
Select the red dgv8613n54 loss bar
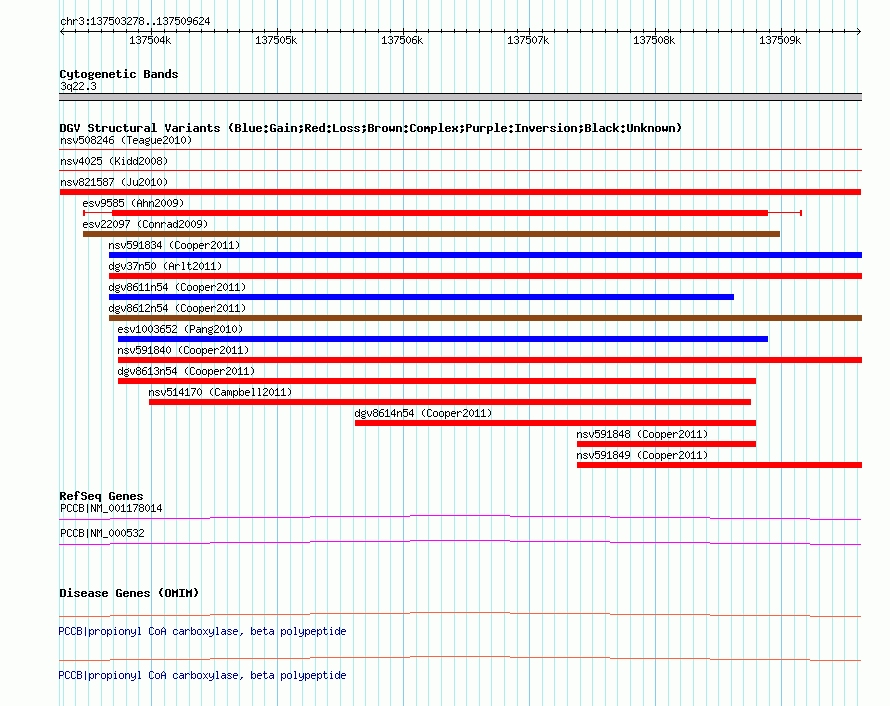point(437,381)
